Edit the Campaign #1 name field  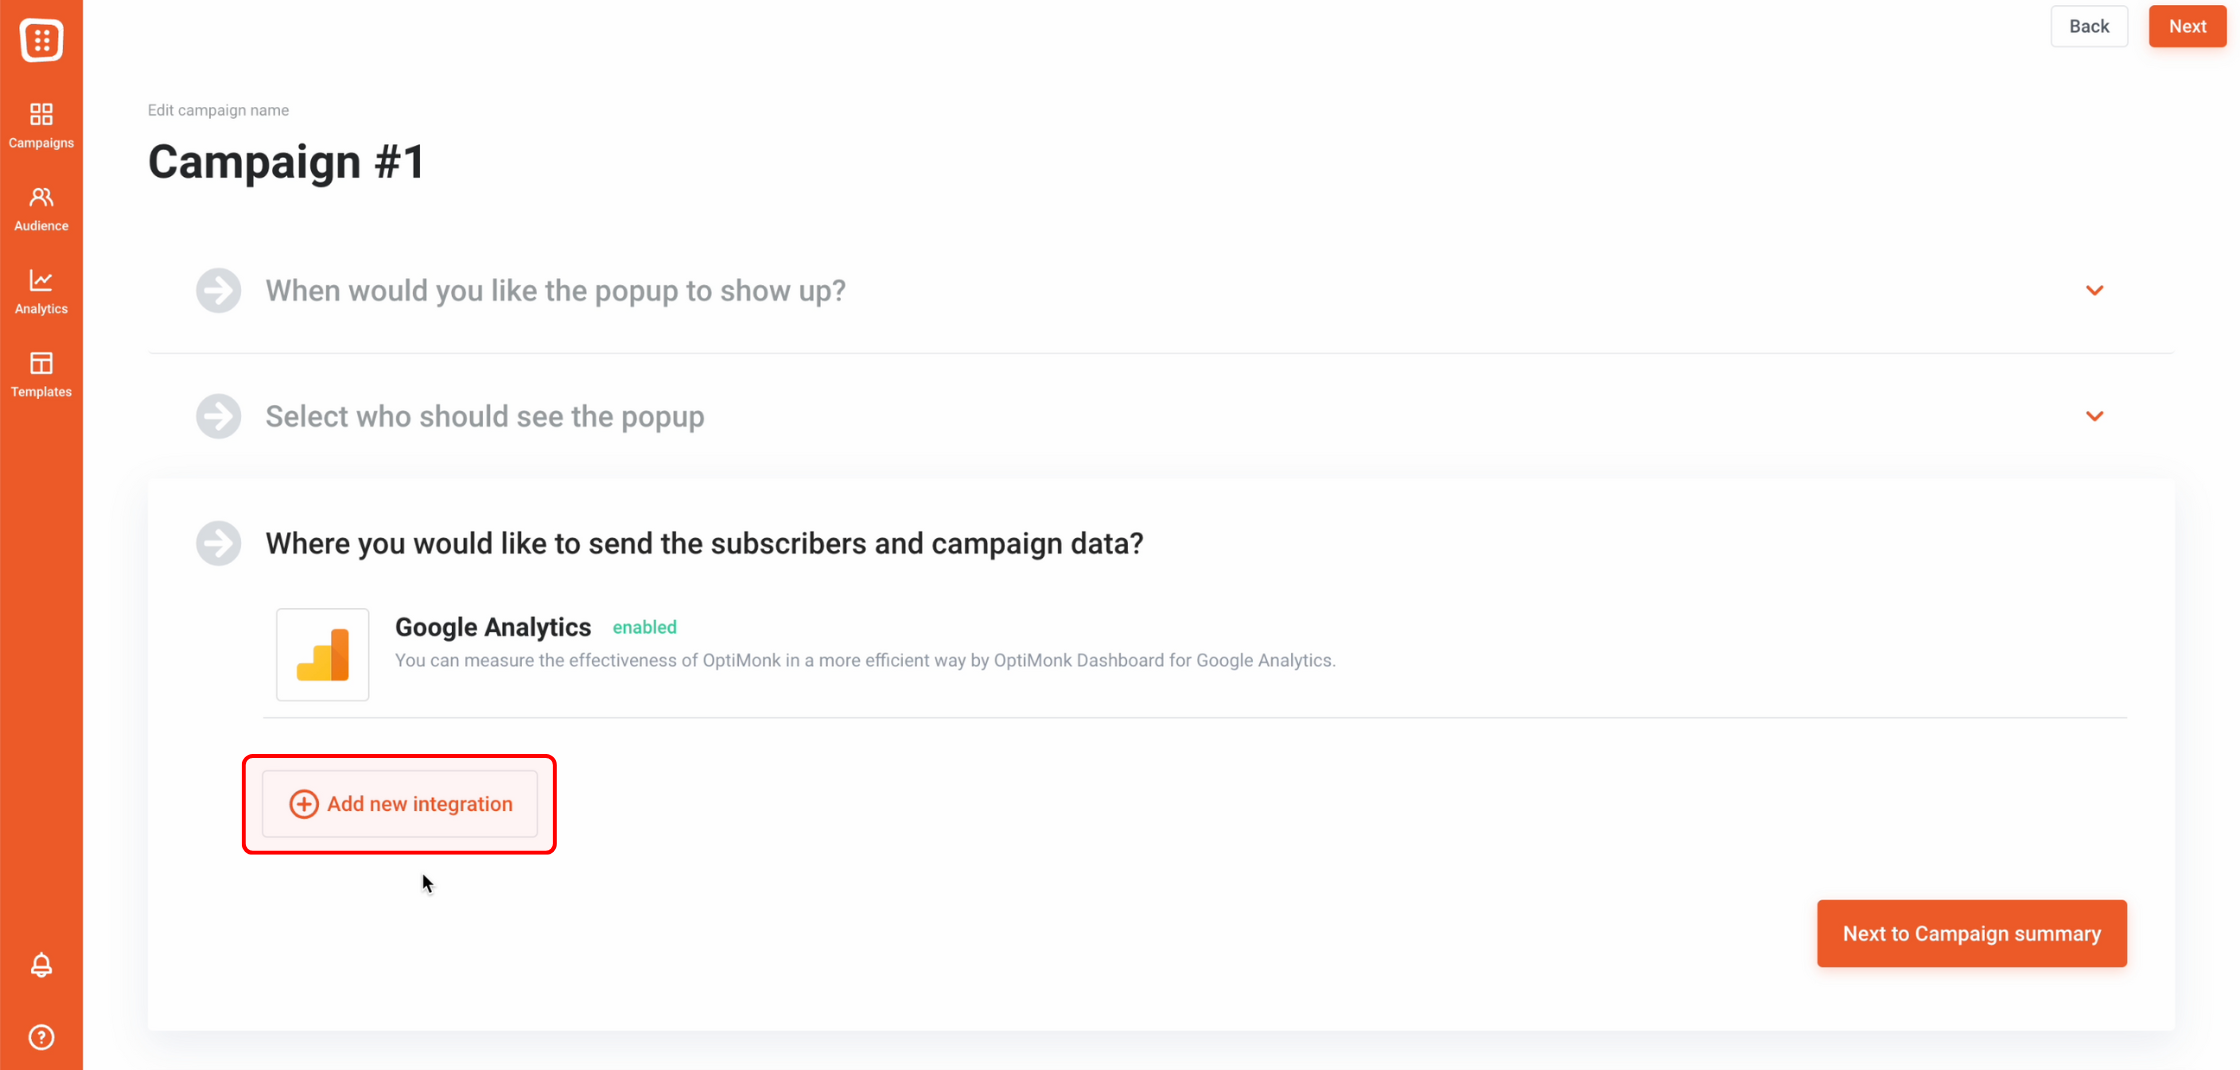[x=287, y=161]
